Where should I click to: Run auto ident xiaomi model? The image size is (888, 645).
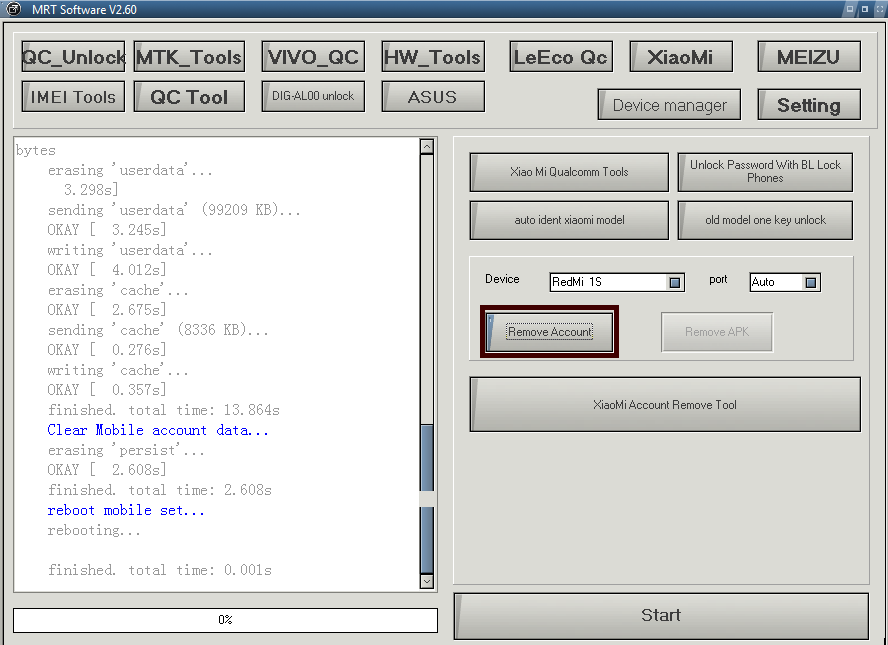click(569, 220)
